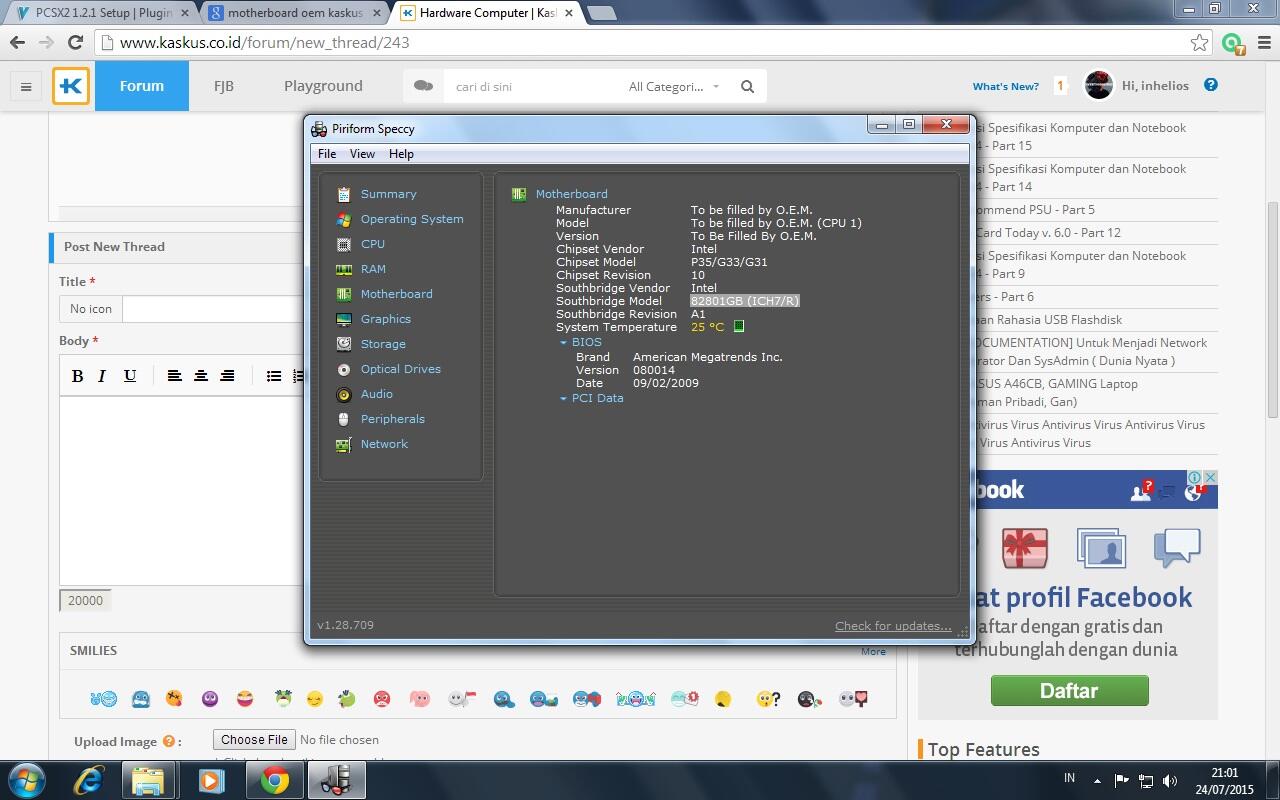Screen dimensions: 1280x800
Task: Open the File menu in Speccy
Action: tap(327, 154)
